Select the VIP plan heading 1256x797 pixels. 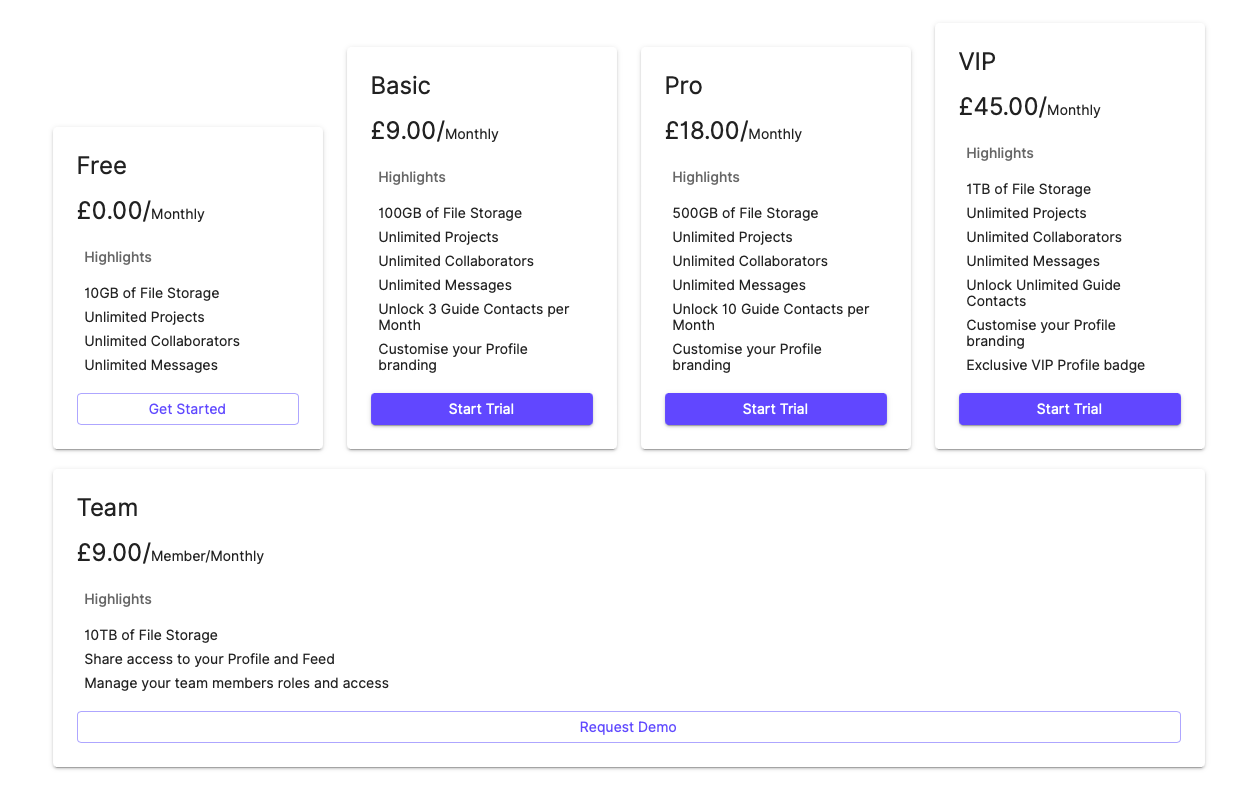coord(978,61)
